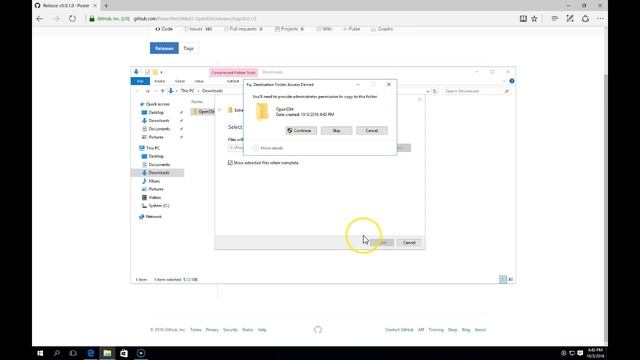Viewport: 640px width, 360px height.
Task: Click the browser Back button
Action: coord(40,19)
